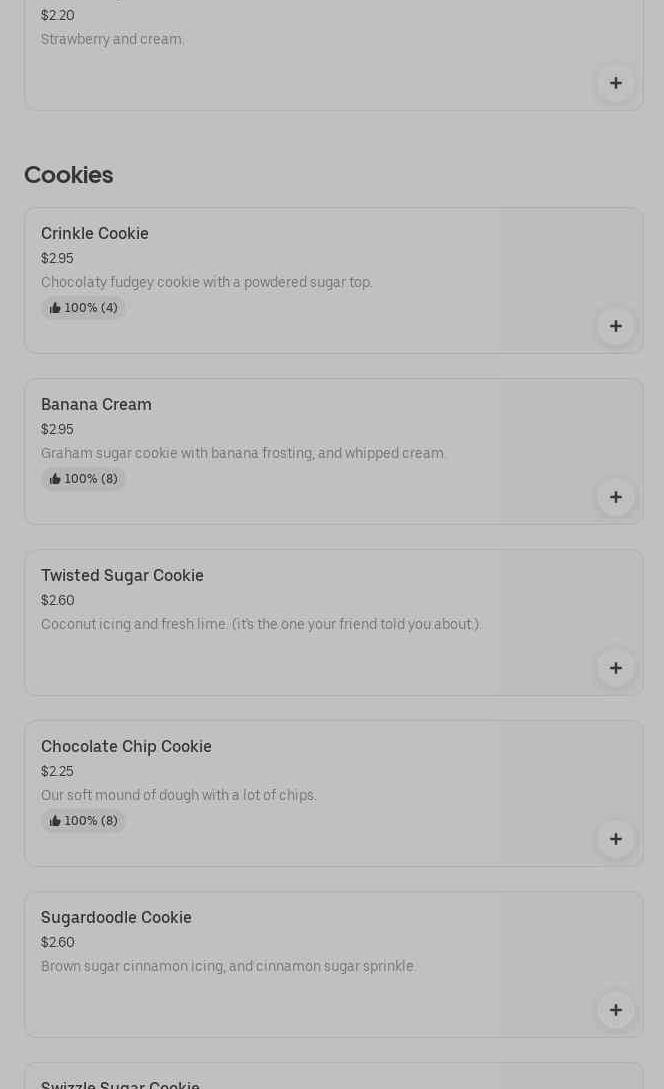Add the Strawberry and cream item
This screenshot has height=1089, width=664.
point(615,83)
